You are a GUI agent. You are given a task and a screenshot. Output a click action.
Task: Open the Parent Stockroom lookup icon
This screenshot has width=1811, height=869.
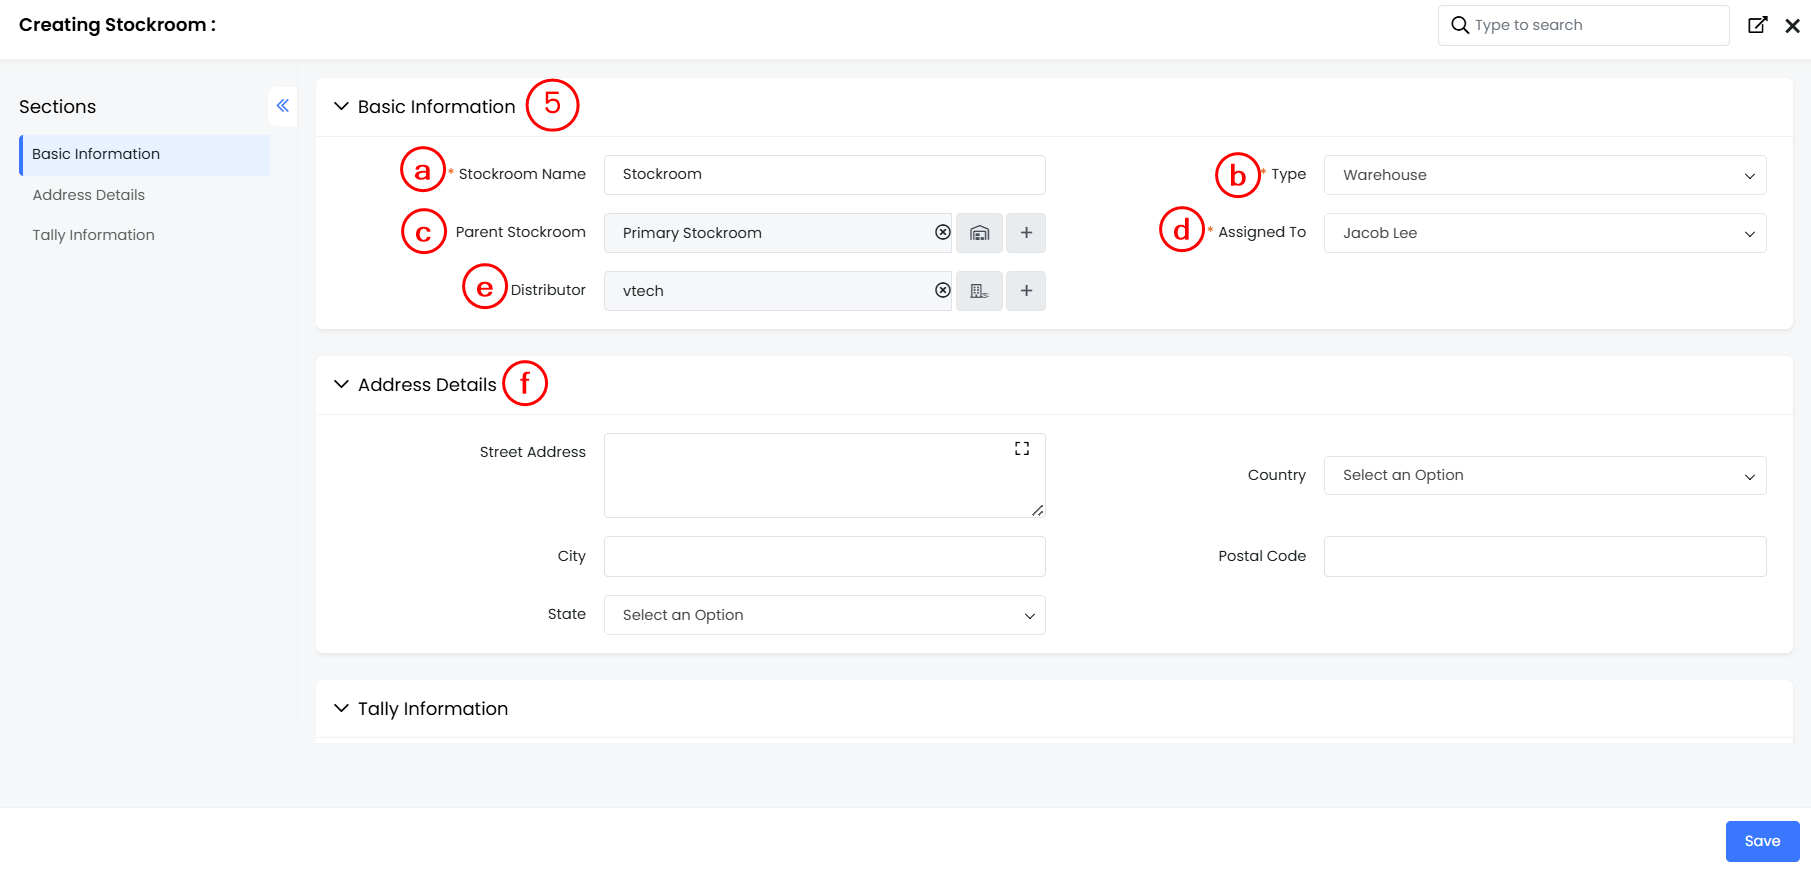point(979,233)
